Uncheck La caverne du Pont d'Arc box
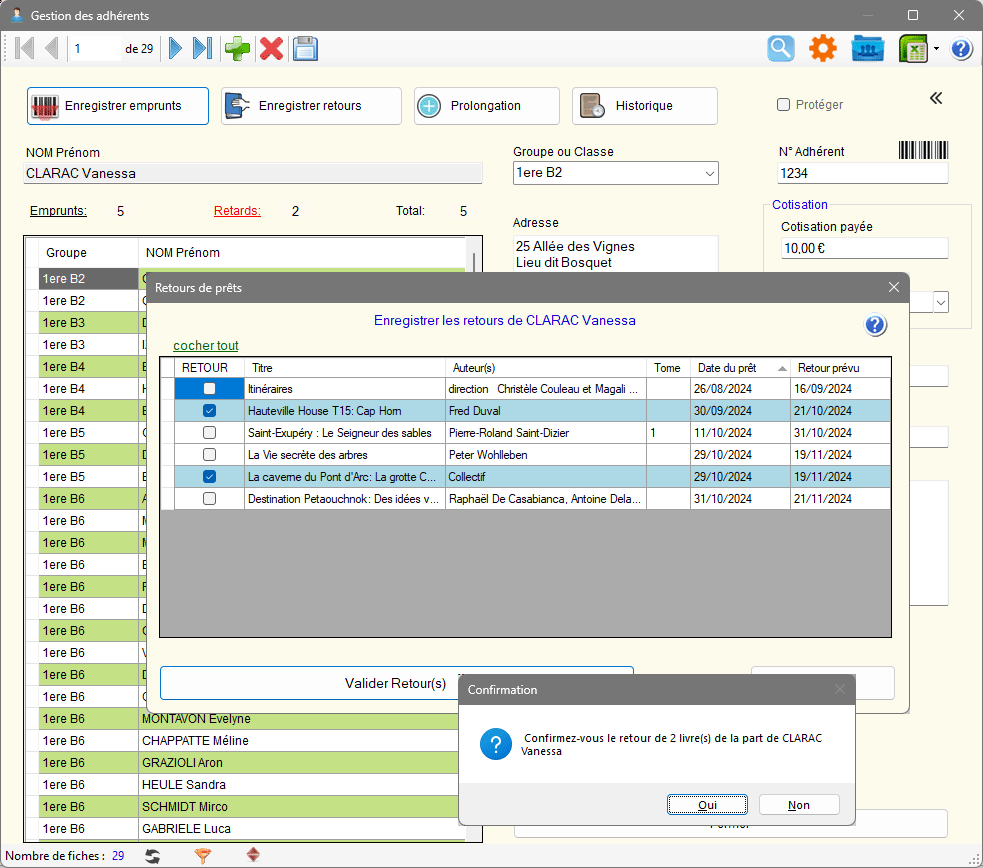 209,476
